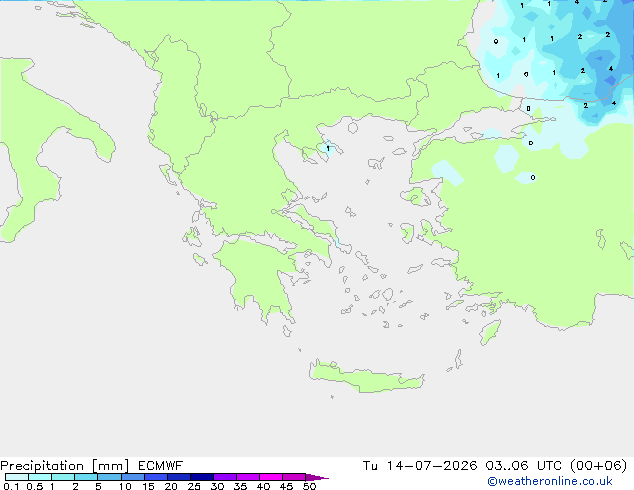
Task: Select the 10–15 mm blue legend swatch
Action: coord(133,477)
